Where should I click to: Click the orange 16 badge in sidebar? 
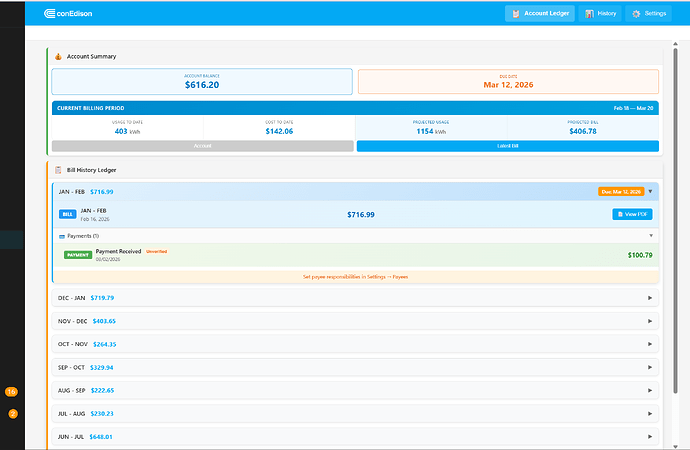point(11,391)
